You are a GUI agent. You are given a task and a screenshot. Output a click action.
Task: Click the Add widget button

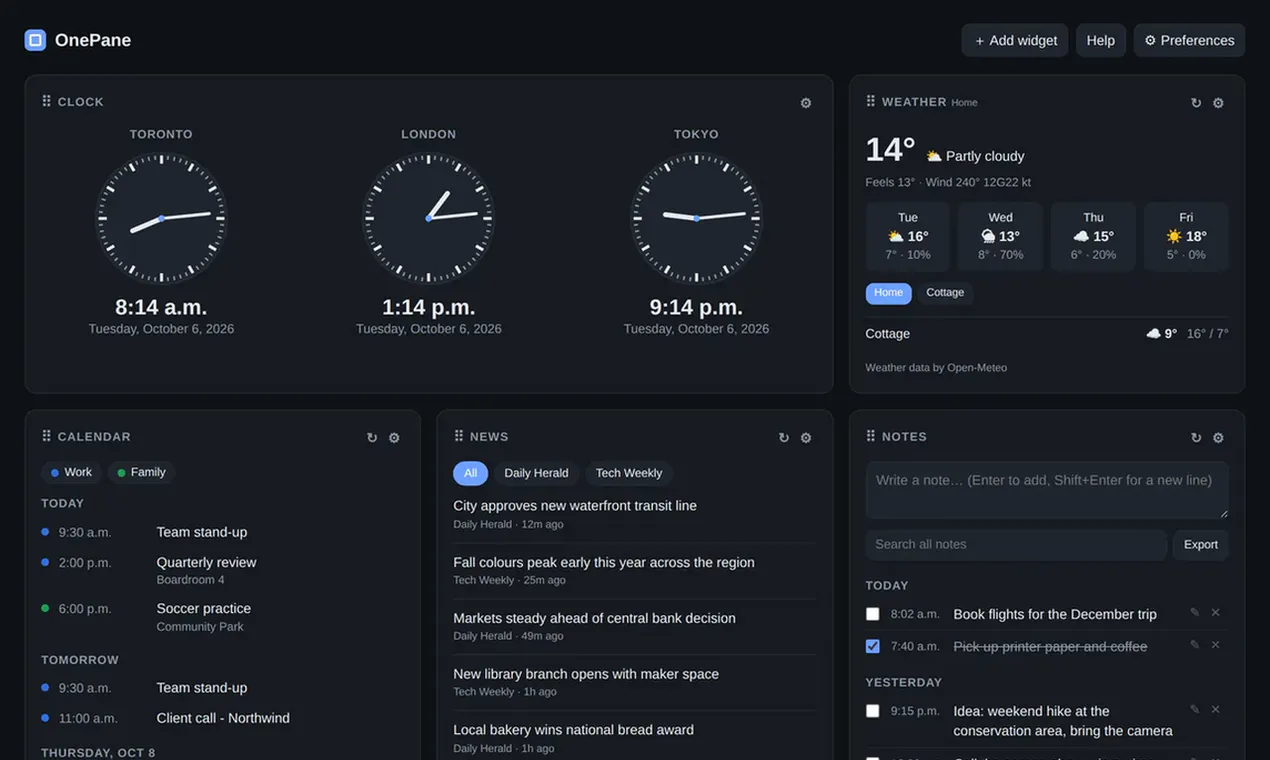[1015, 40]
